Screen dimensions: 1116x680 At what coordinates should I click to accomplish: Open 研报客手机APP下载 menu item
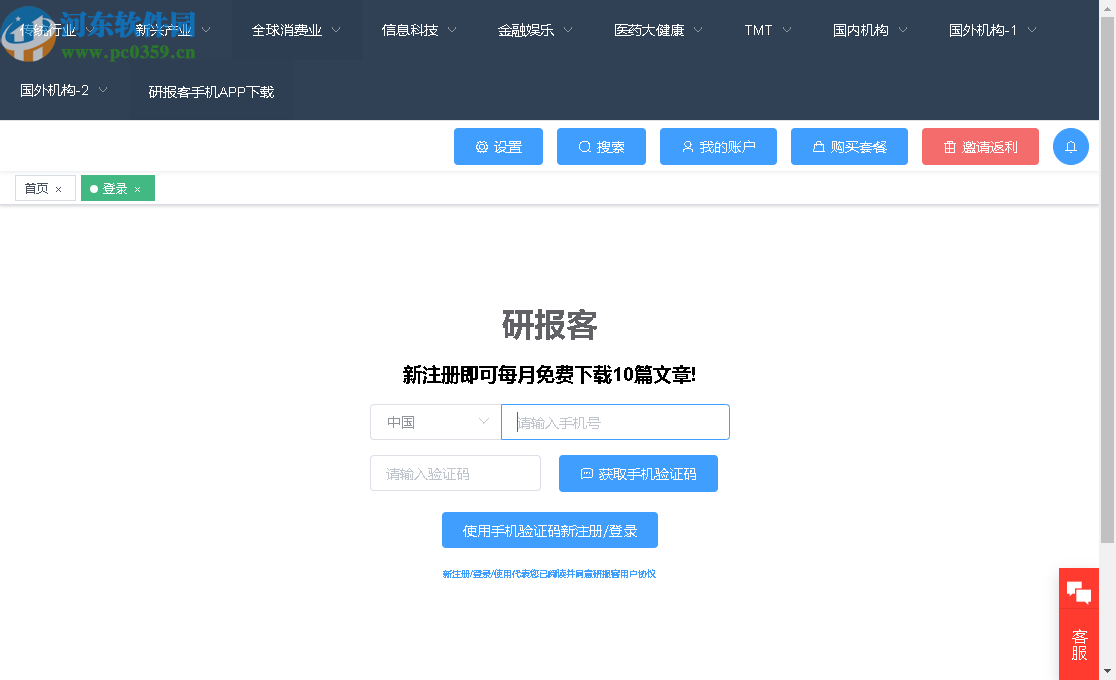pos(210,91)
